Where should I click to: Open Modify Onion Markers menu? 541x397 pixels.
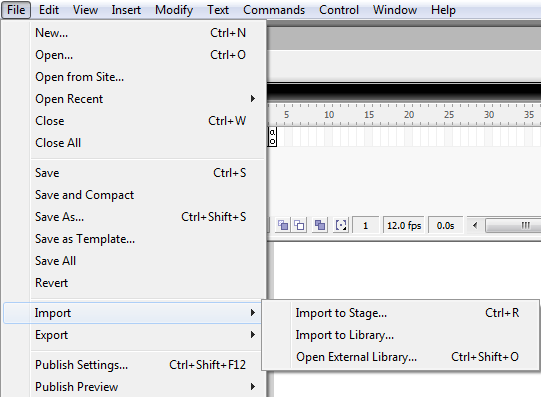[341, 226]
